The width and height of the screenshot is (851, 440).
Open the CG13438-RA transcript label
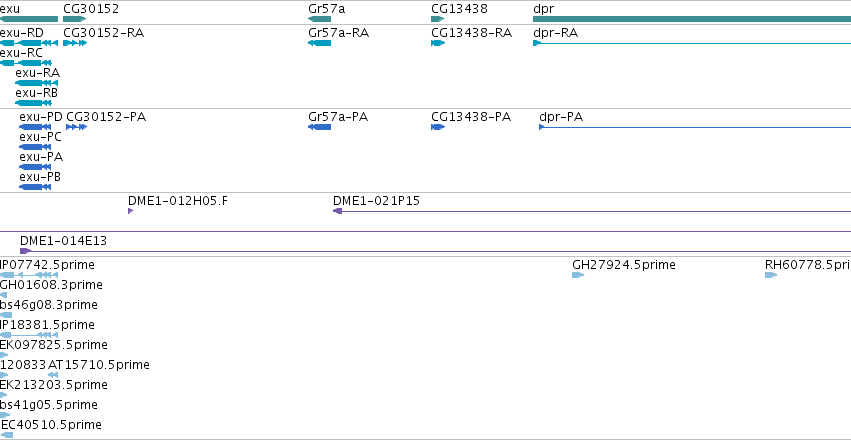coord(472,33)
